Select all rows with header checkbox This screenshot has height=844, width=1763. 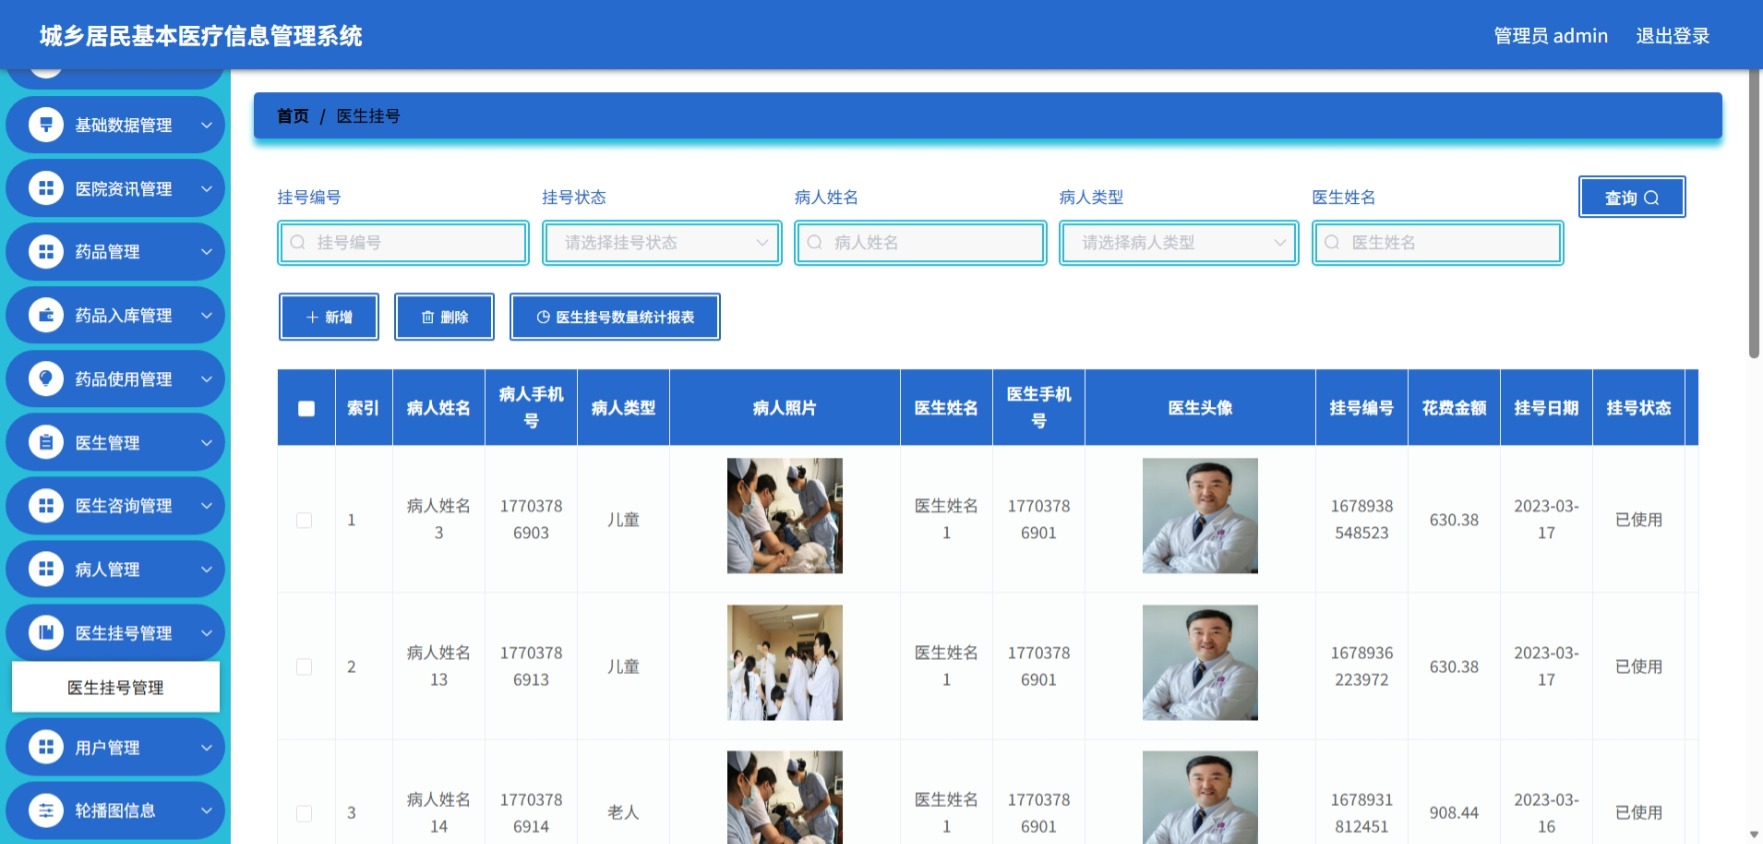coord(306,408)
